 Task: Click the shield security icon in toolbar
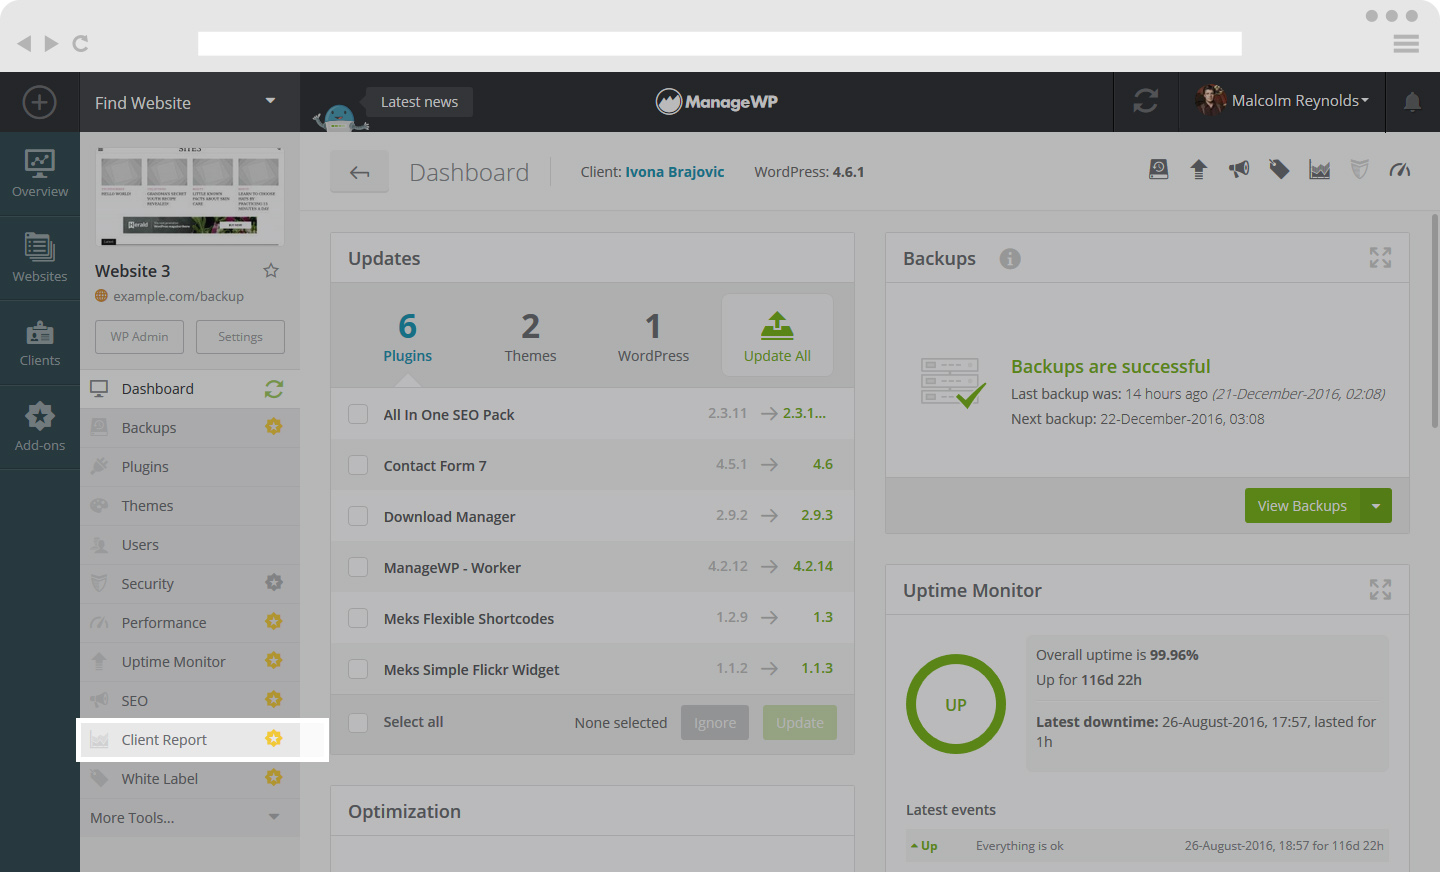(1359, 169)
